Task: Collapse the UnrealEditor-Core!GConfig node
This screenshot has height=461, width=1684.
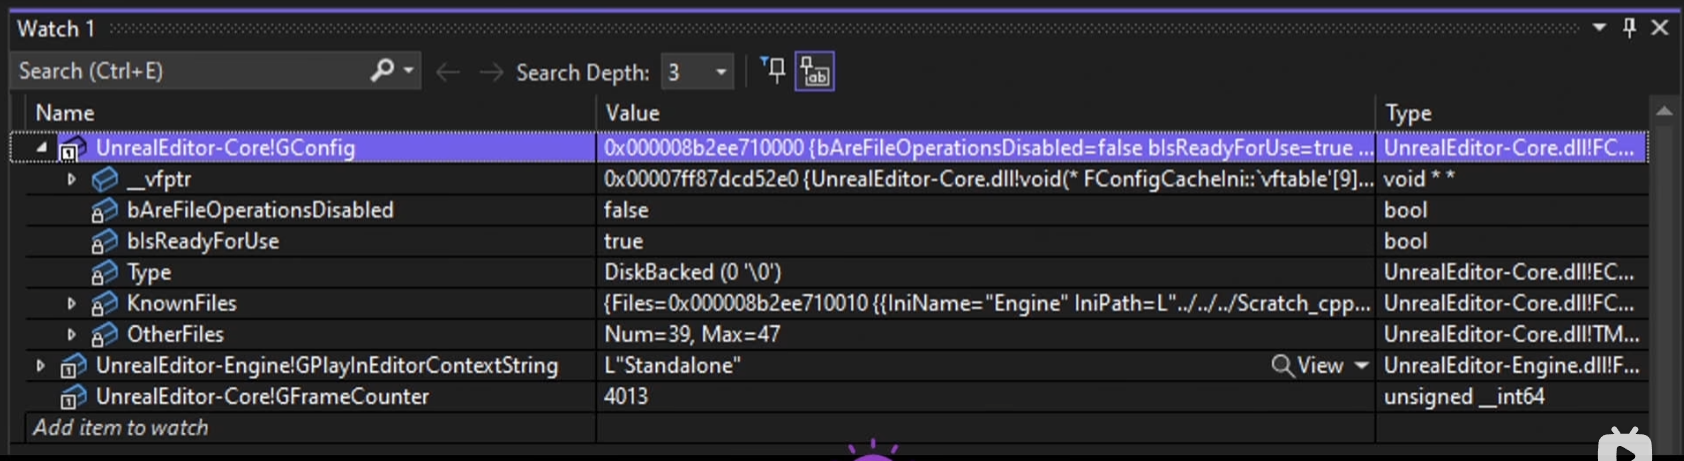Action: tap(41, 148)
